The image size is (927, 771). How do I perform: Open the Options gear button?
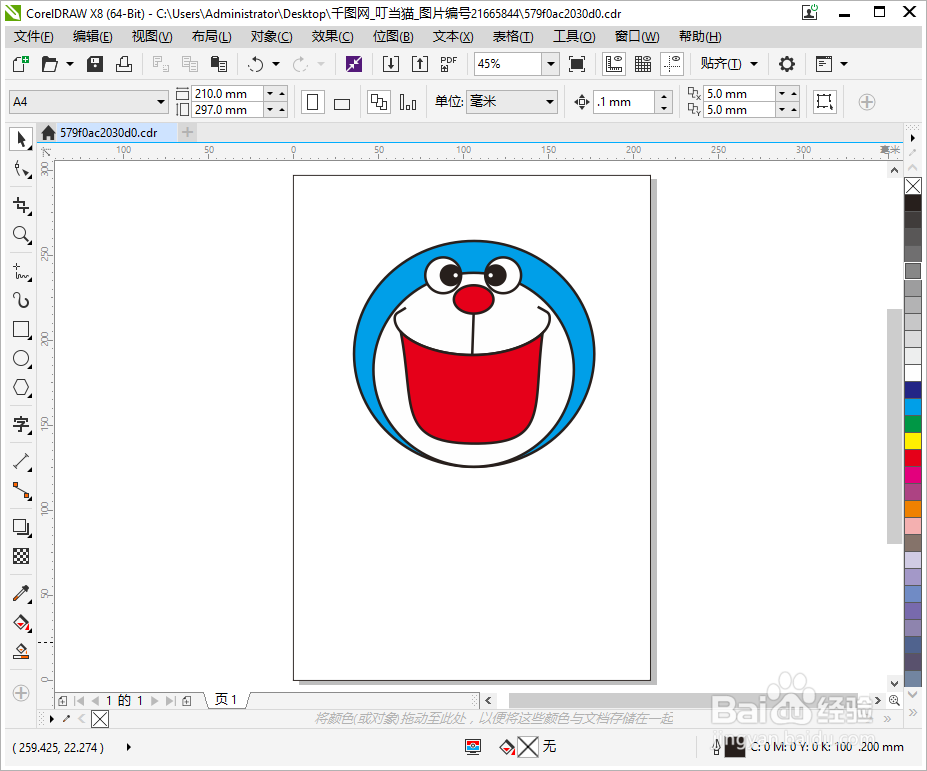point(786,64)
